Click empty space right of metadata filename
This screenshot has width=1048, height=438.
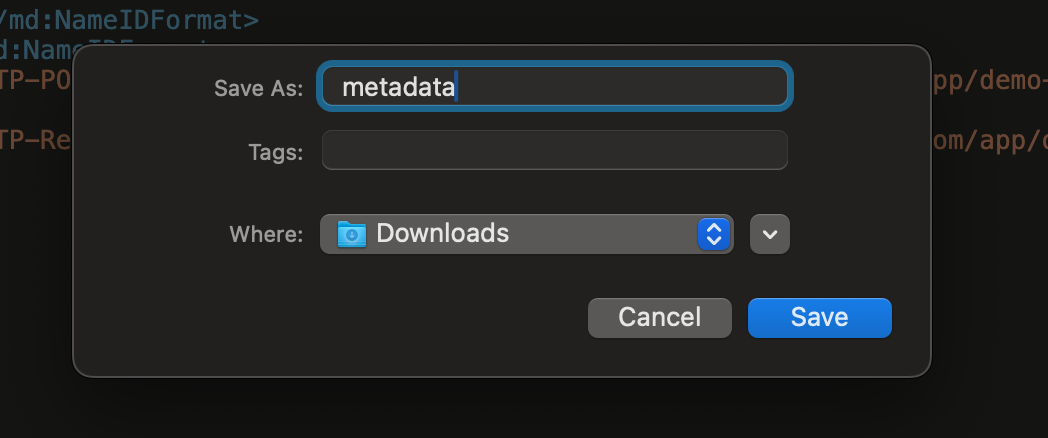point(622,87)
